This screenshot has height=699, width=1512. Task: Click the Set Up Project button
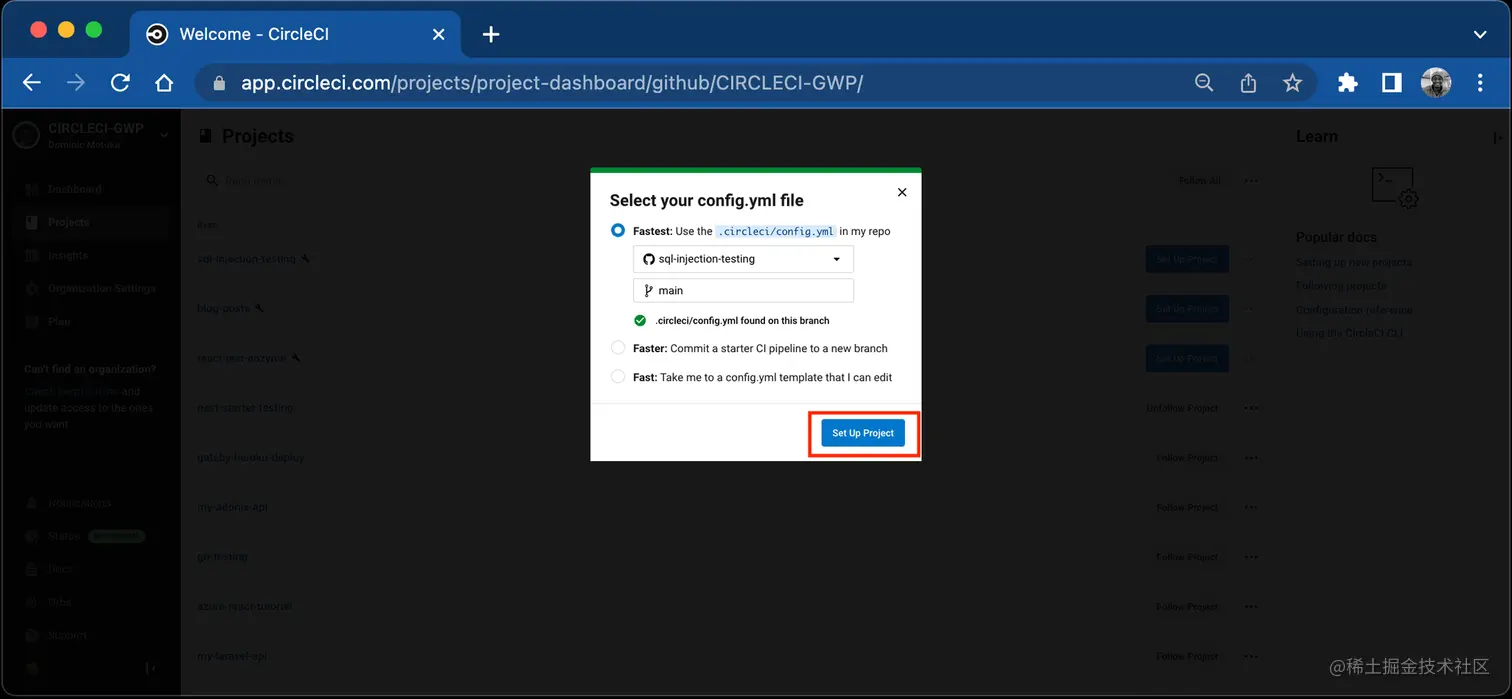[862, 432]
